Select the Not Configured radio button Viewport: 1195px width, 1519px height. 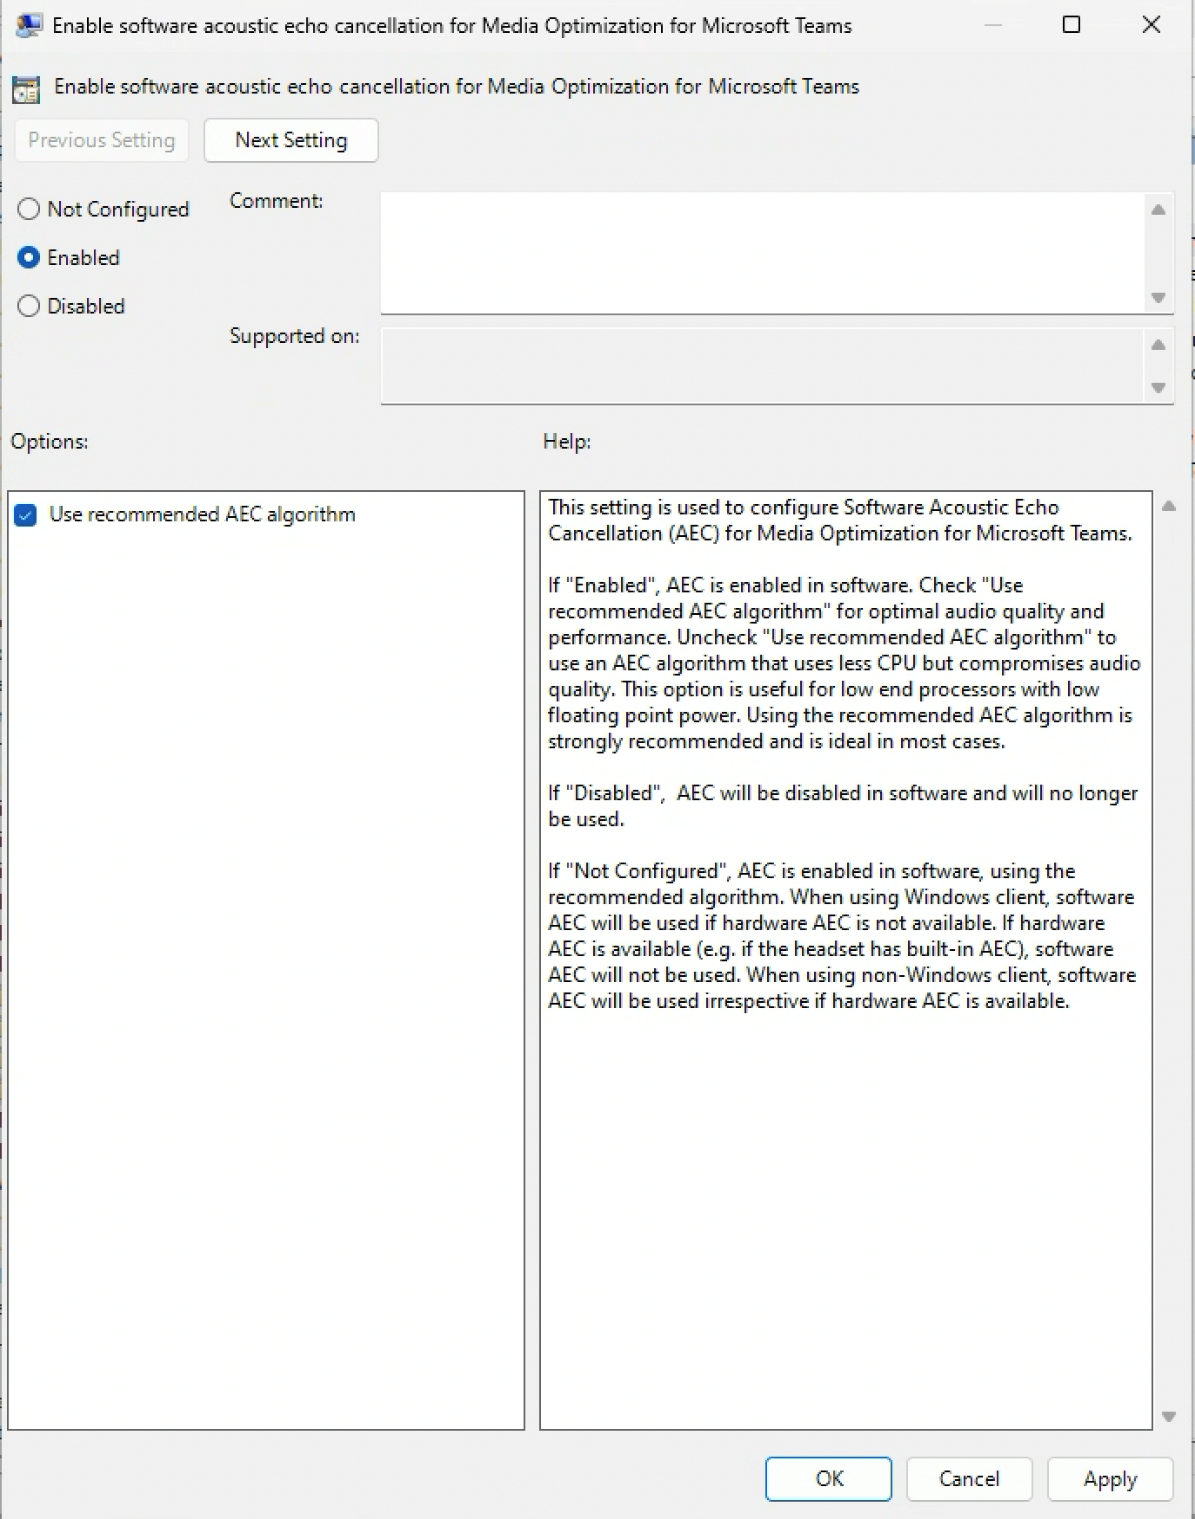pyautogui.click(x=28, y=209)
